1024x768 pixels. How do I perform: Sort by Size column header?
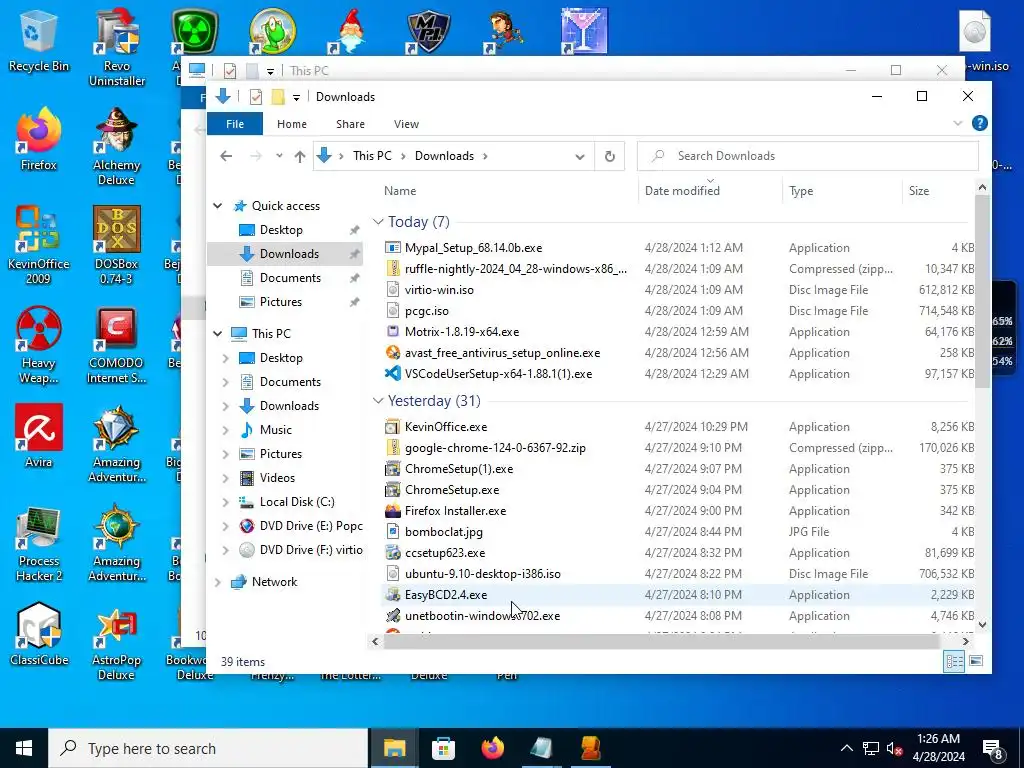click(x=919, y=191)
